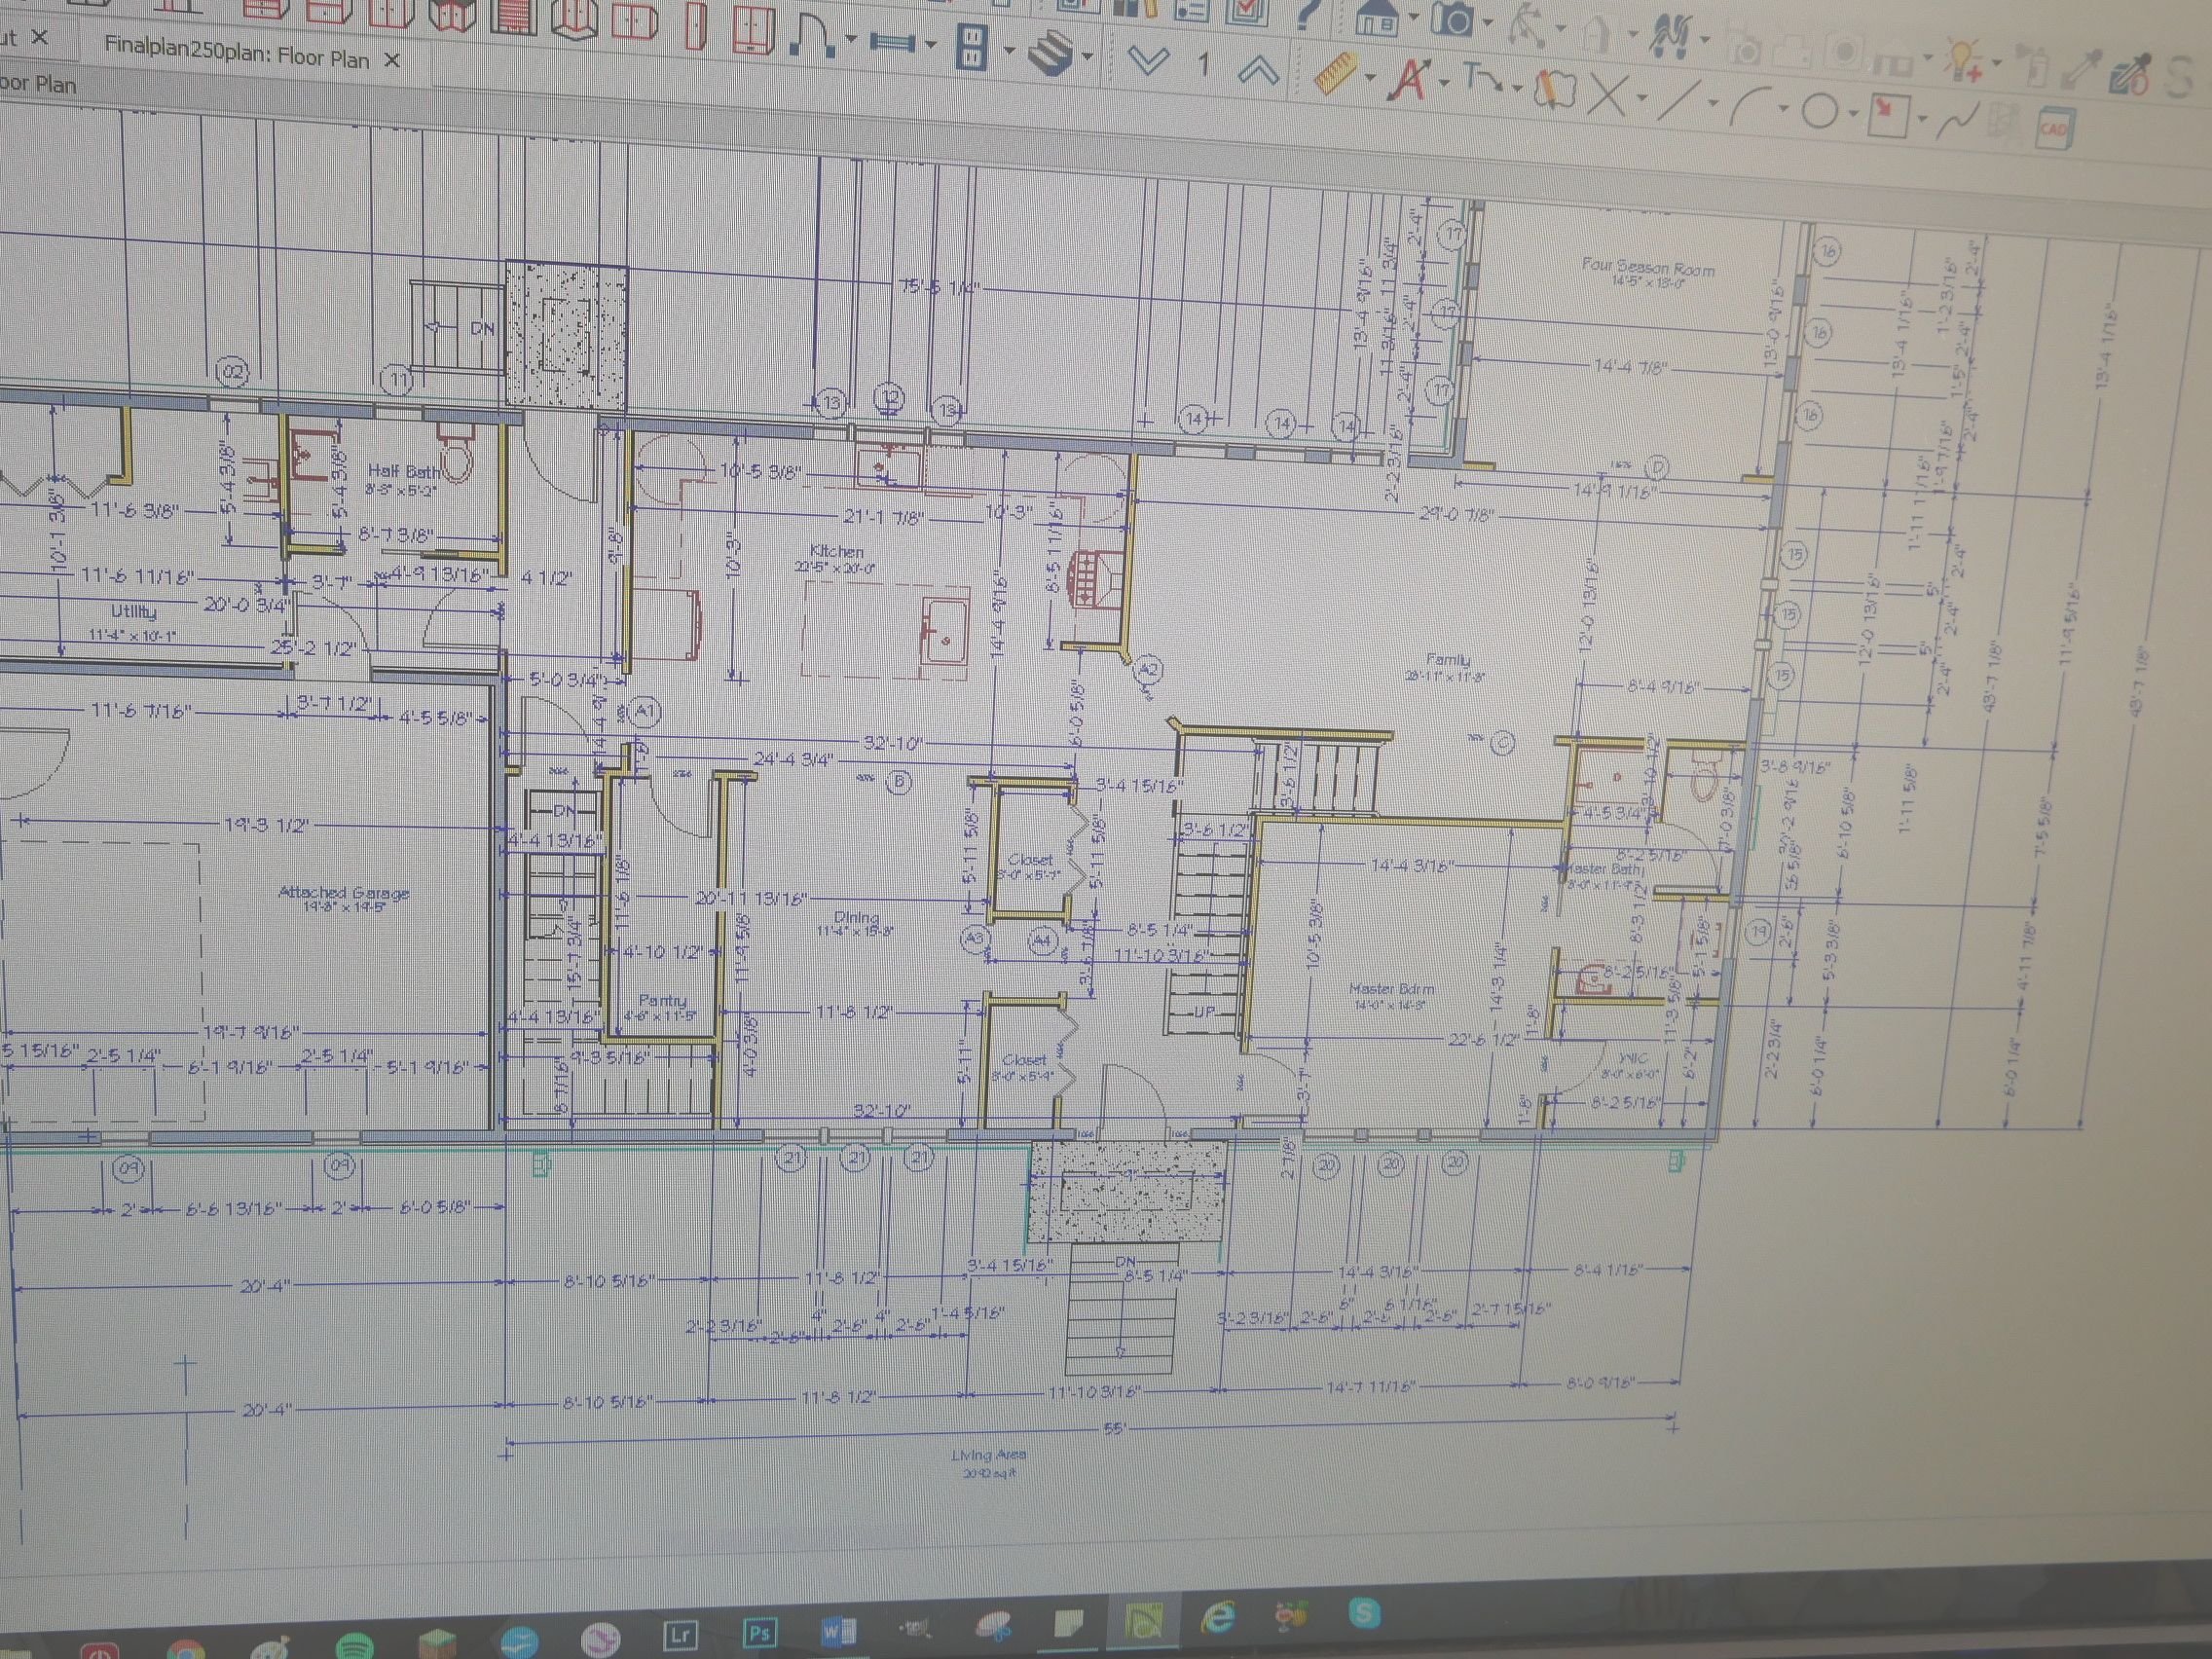Screen dimensions: 2212x1659
Task: Select the red shelving unit icon
Action: click(514, 16)
